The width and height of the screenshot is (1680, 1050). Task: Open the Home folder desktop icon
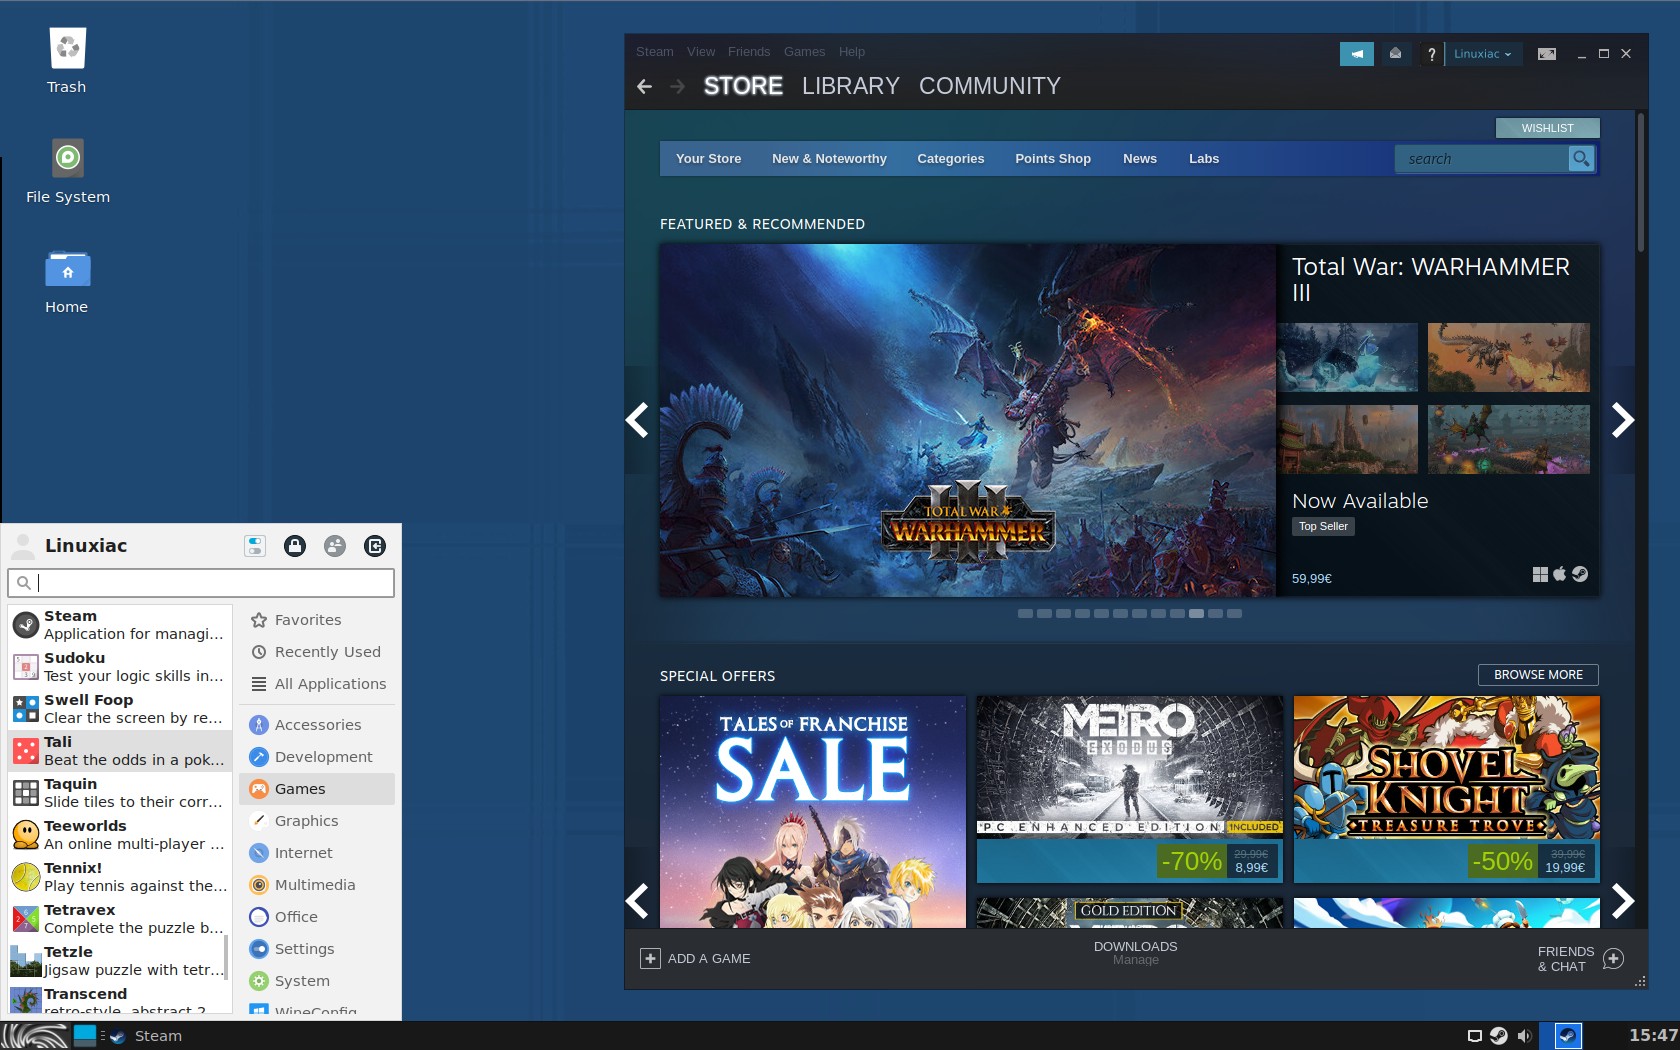click(67, 280)
